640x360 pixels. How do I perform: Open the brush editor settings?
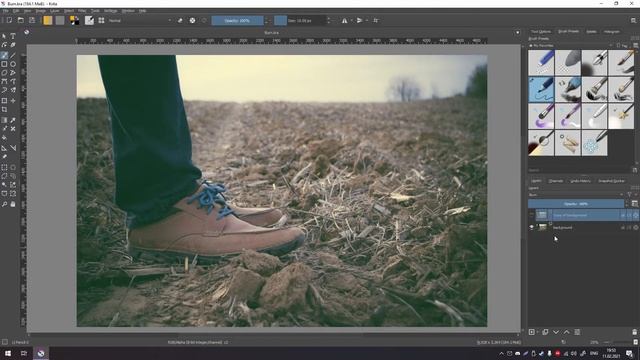click(x=89, y=20)
